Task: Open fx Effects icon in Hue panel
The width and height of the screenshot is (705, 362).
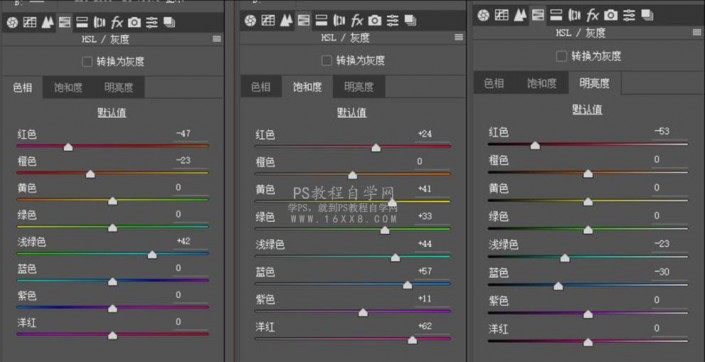Action: 117,22
